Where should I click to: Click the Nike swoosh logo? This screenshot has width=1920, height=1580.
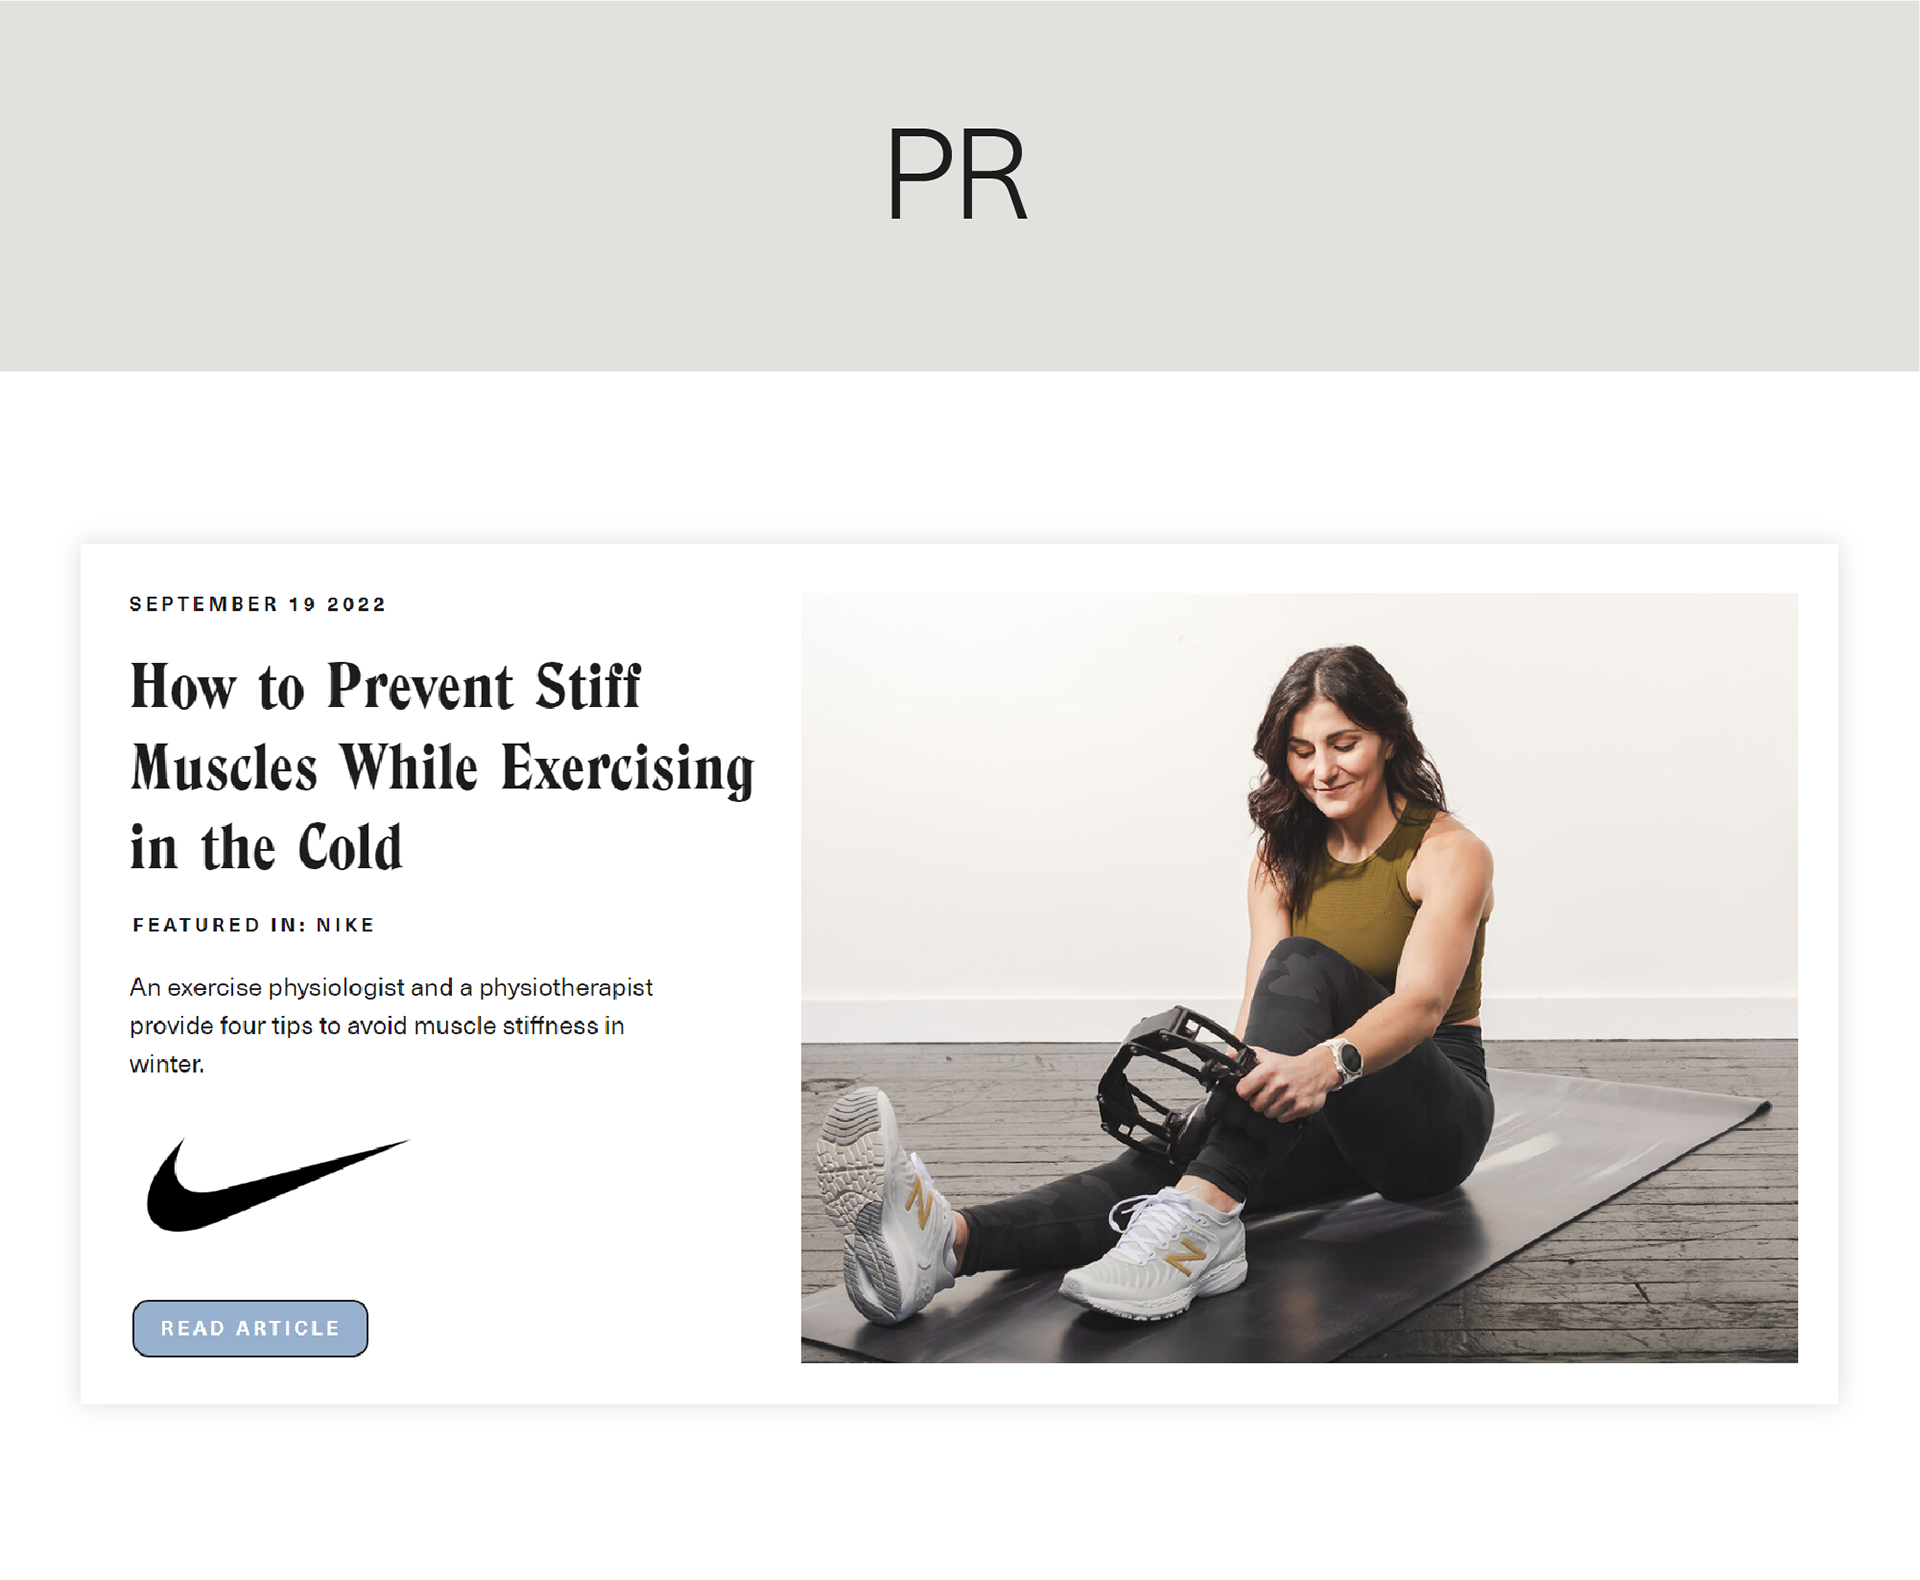277,1184
